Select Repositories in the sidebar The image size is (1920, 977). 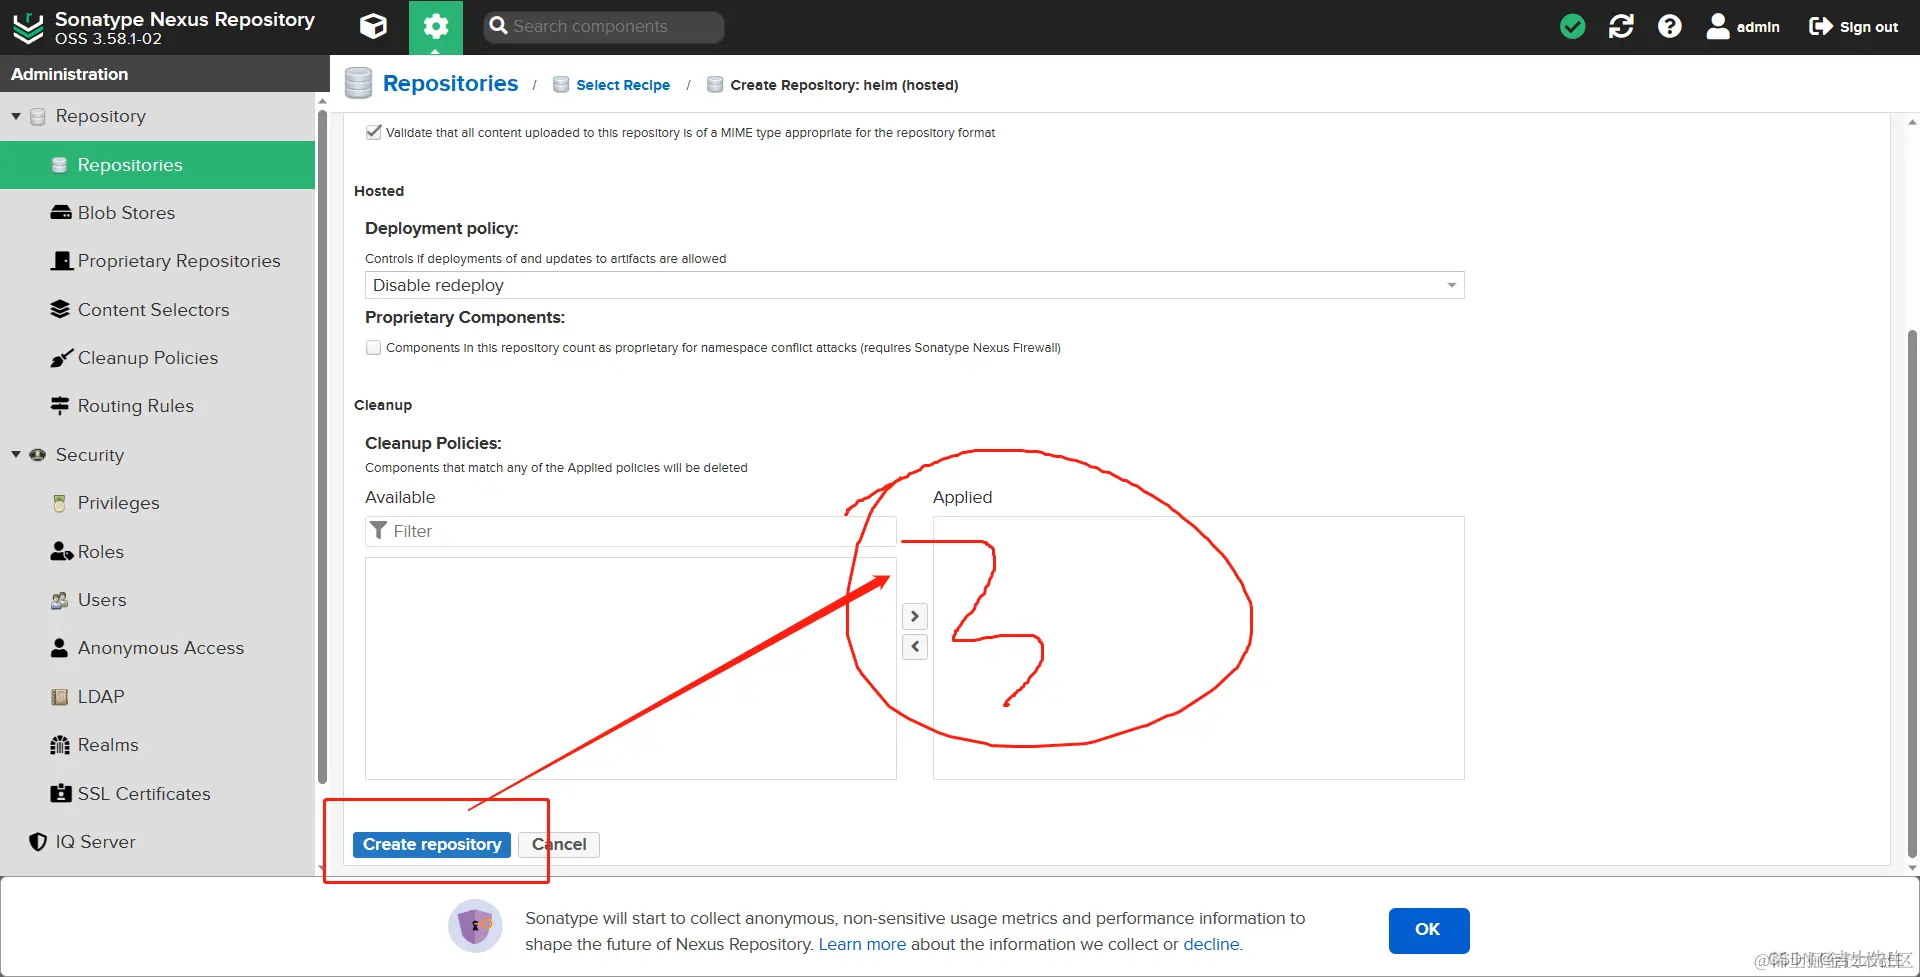[157, 165]
